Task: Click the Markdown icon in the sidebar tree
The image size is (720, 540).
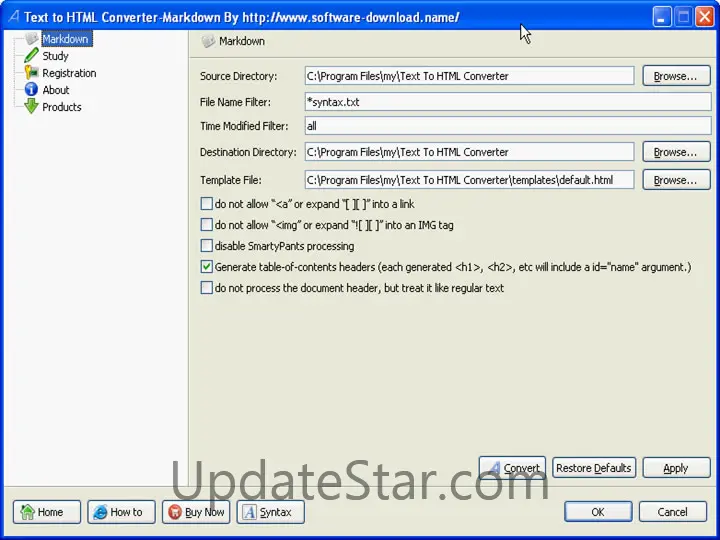Action: tap(32, 39)
